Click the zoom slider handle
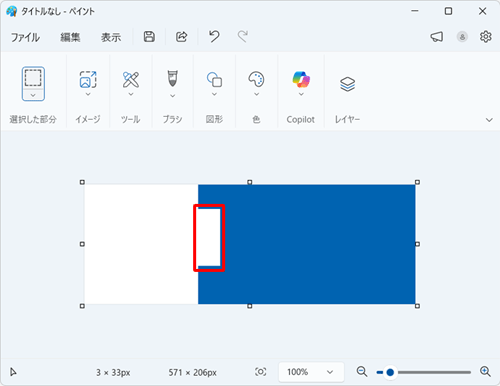Screen dimensions: 500x386 point(390,372)
